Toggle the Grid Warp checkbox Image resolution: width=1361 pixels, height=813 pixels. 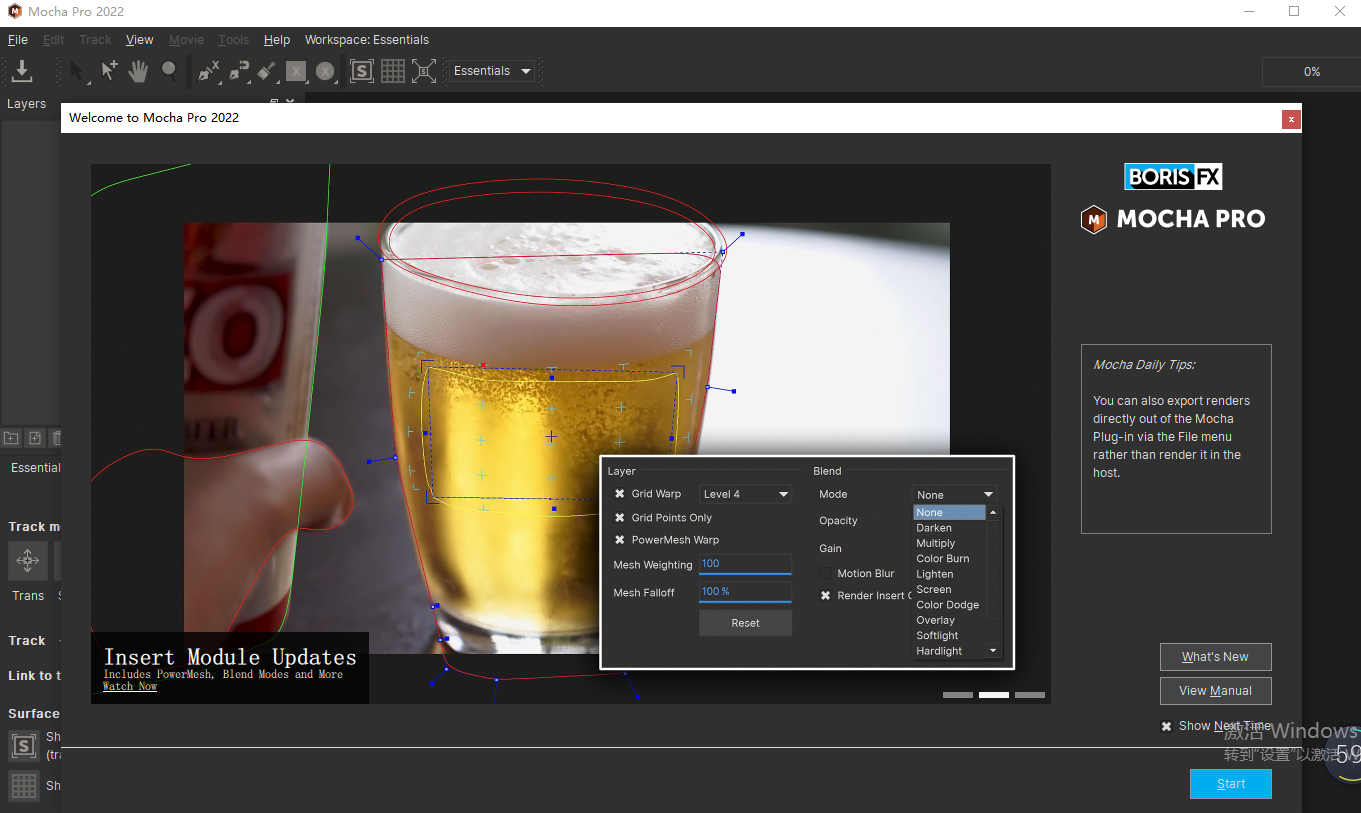(x=620, y=494)
